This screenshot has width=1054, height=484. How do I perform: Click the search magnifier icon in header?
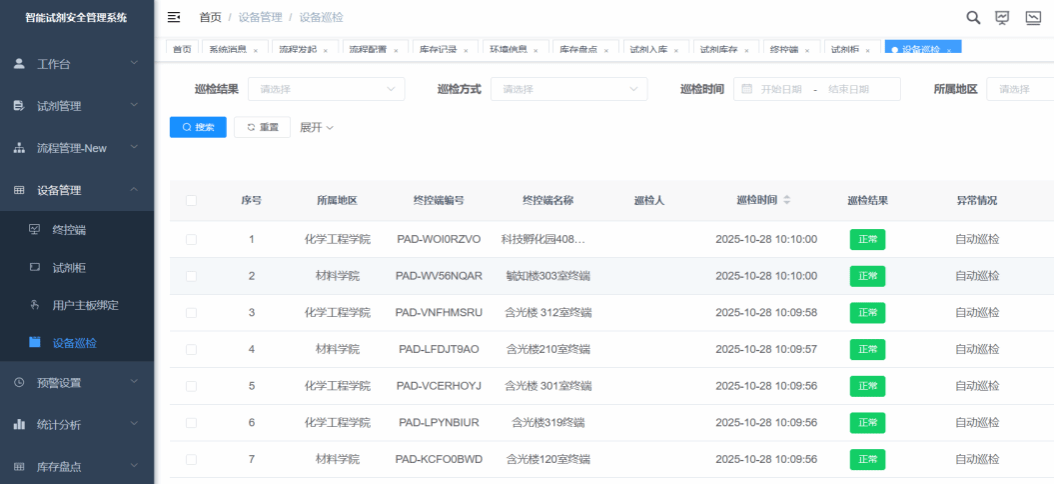coord(972,17)
